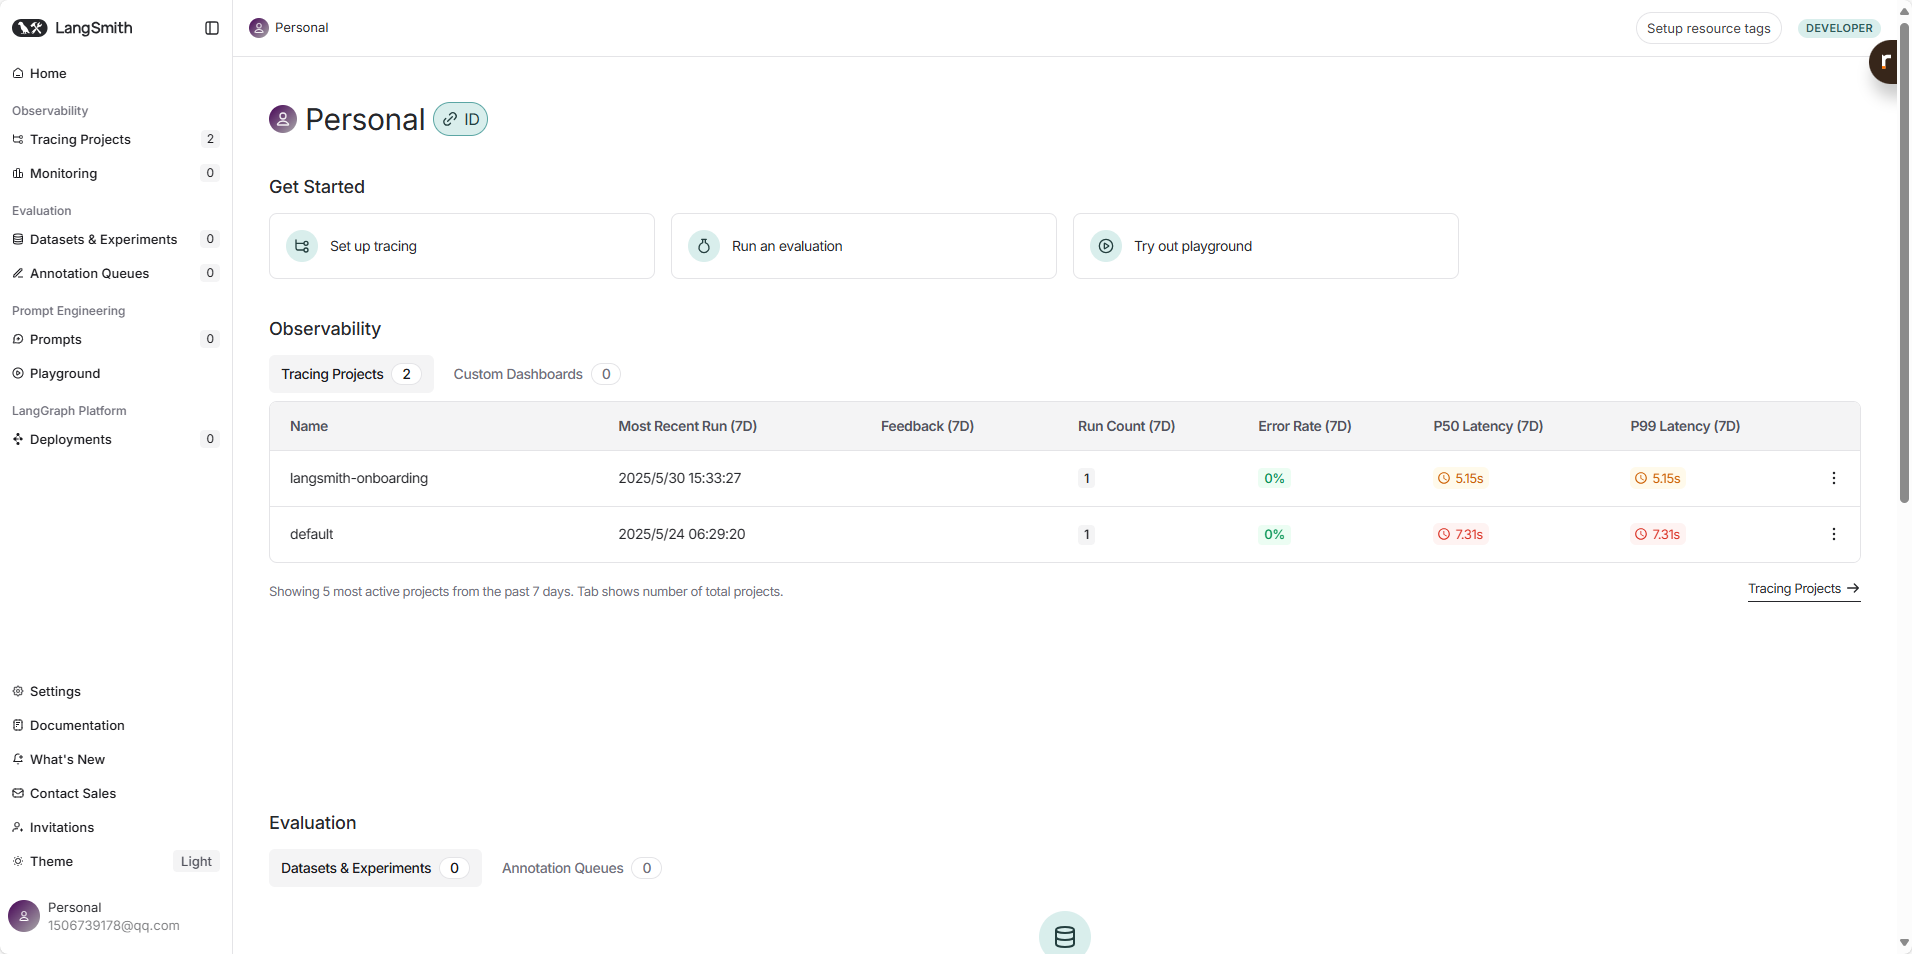1912x954 pixels.
Task: Click the 7.31s P99 latency value
Action: pos(1658,534)
